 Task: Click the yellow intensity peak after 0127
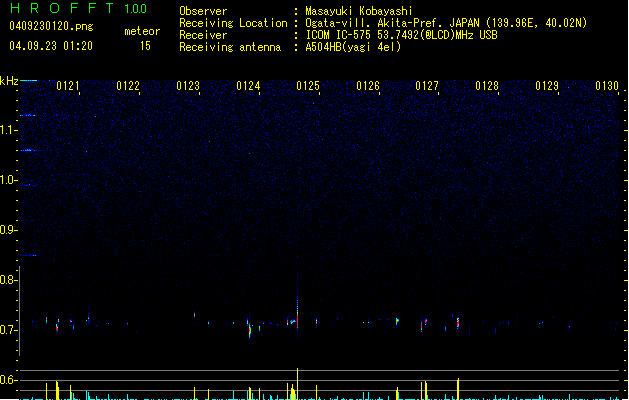(458, 388)
